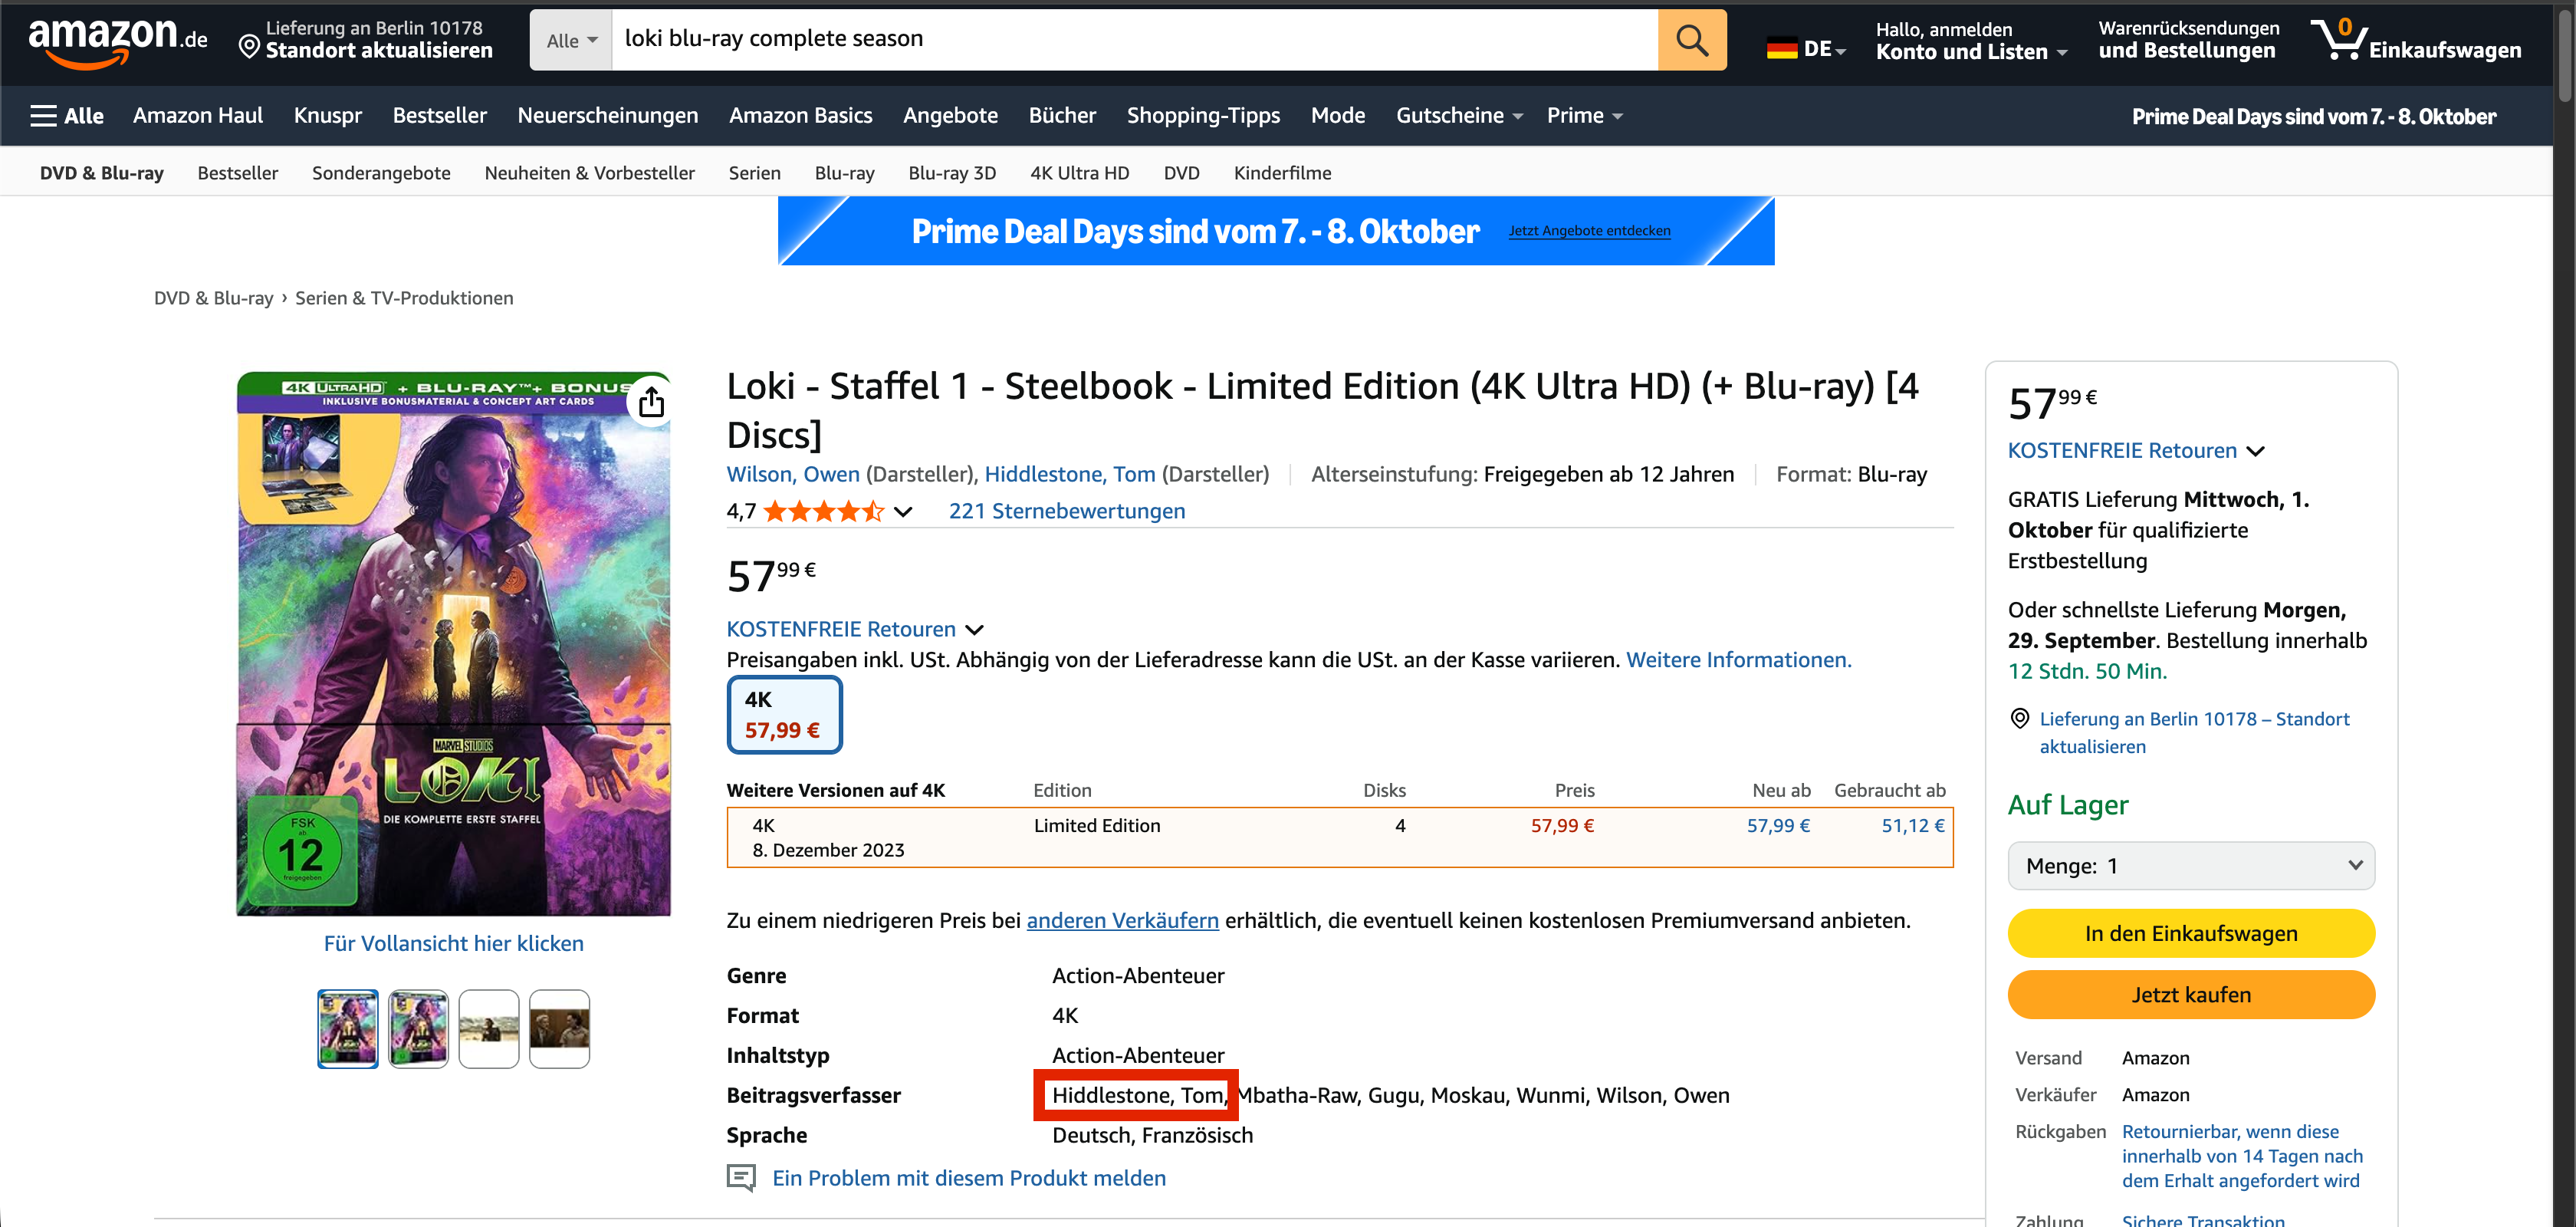Click report problem speech bubble icon

click(x=741, y=1177)
